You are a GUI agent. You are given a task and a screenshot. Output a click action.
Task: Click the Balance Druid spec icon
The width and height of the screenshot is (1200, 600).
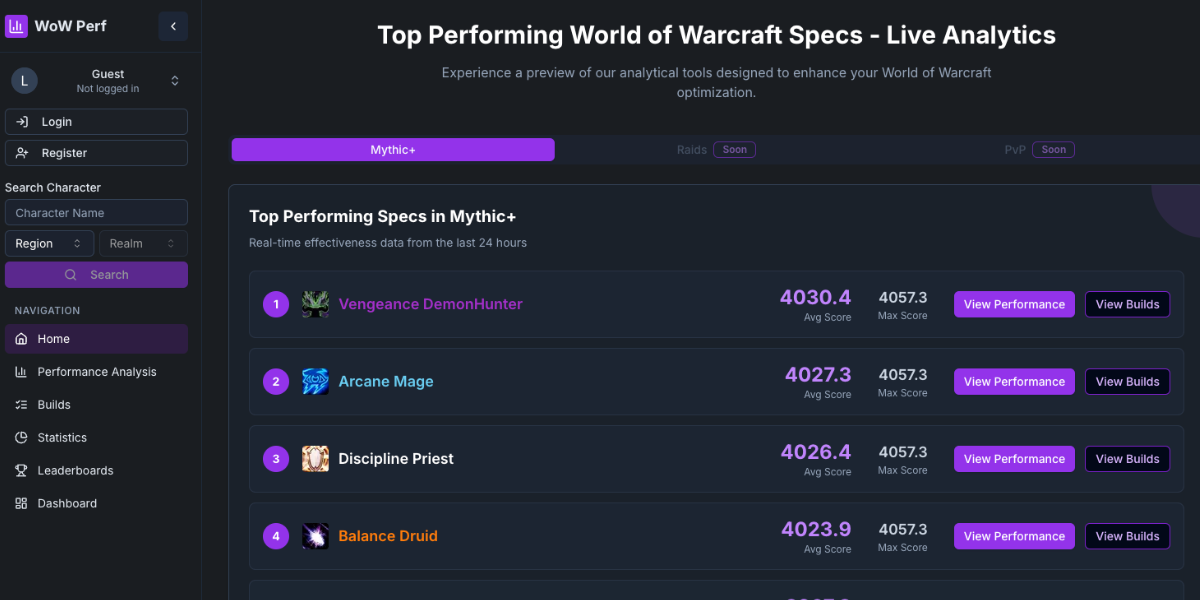pyautogui.click(x=315, y=536)
